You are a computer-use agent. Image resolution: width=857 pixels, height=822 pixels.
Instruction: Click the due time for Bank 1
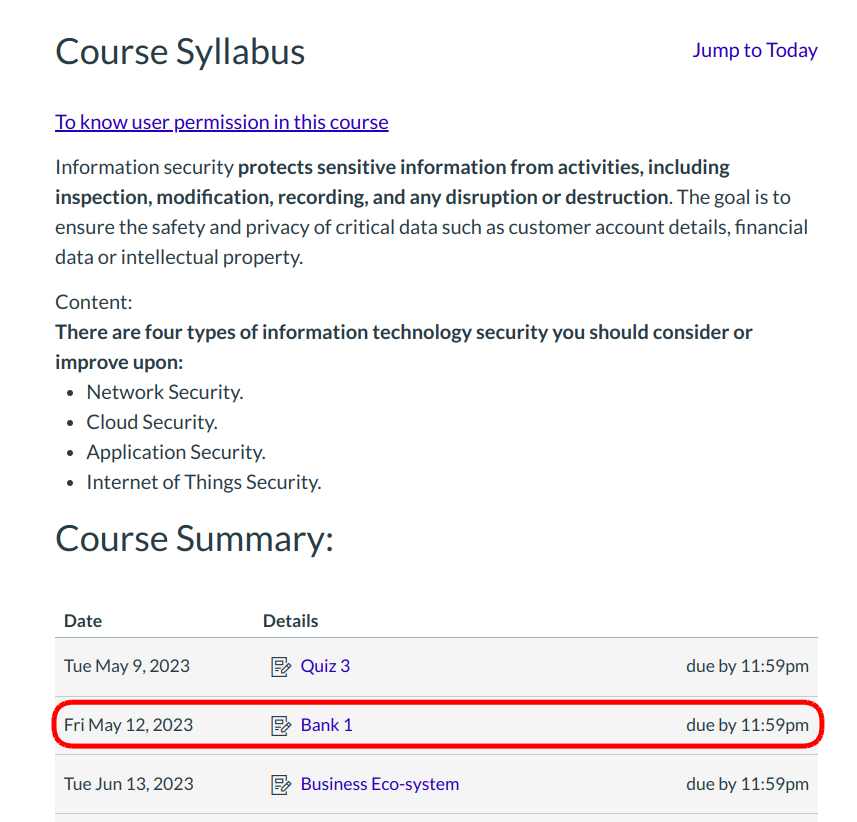tap(747, 725)
